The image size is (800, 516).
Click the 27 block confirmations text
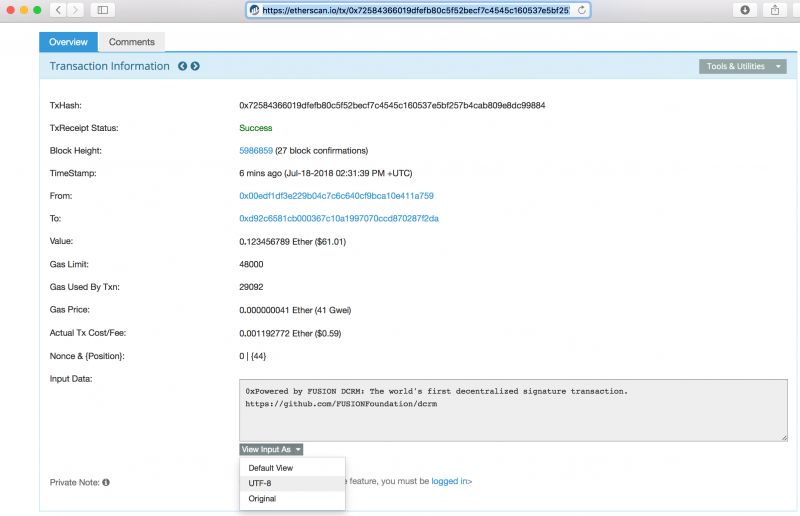pyautogui.click(x=321, y=151)
